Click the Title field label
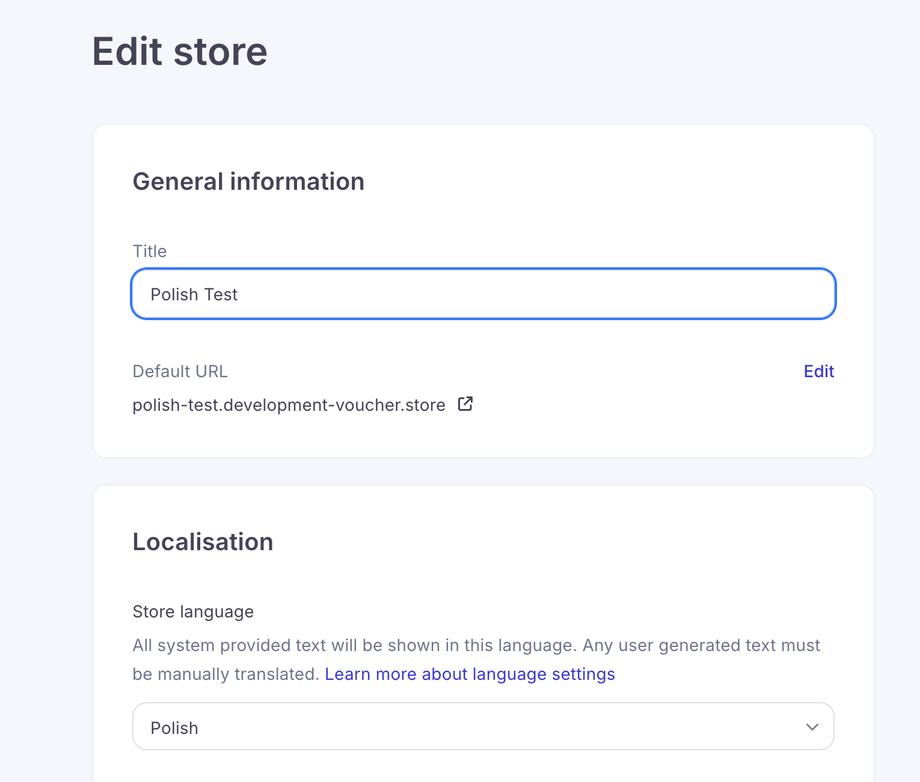 coord(150,251)
